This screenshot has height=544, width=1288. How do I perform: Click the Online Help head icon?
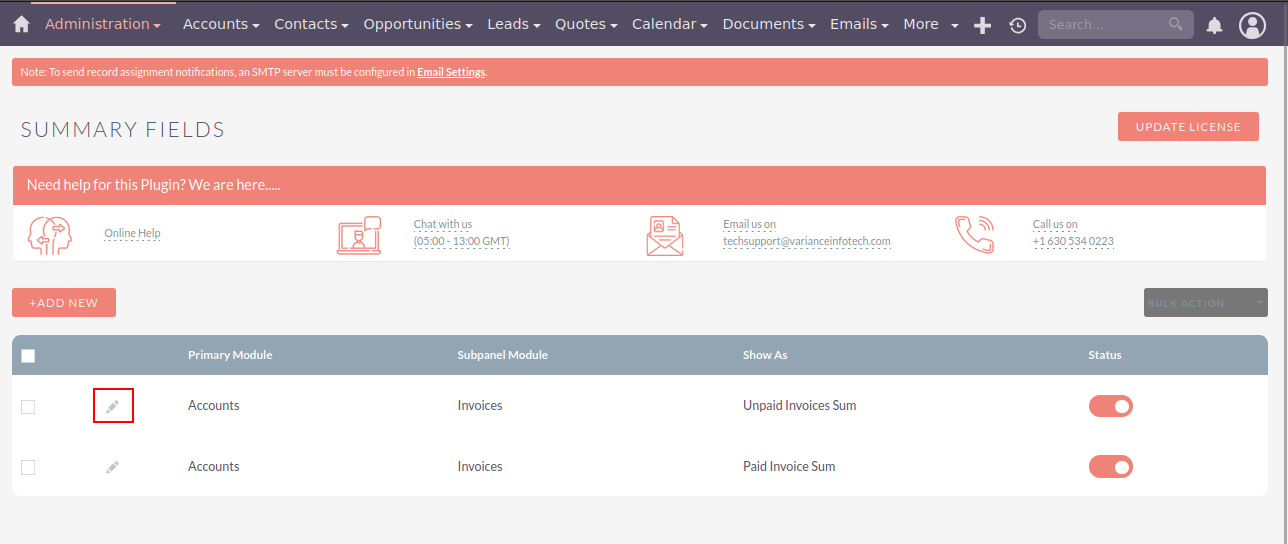51,234
